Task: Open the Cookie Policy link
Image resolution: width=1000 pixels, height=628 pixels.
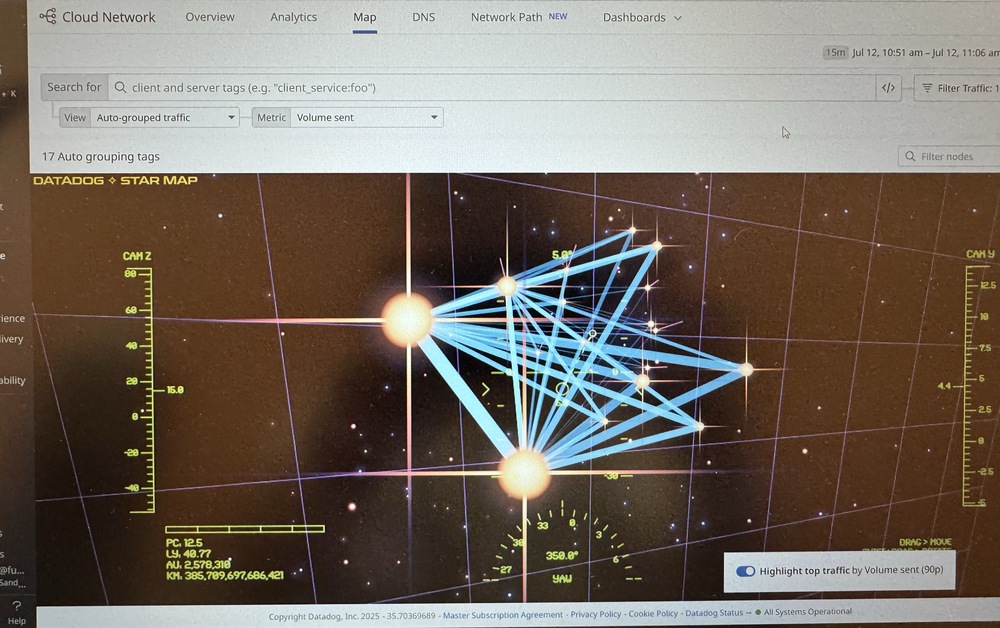Action: (x=653, y=614)
